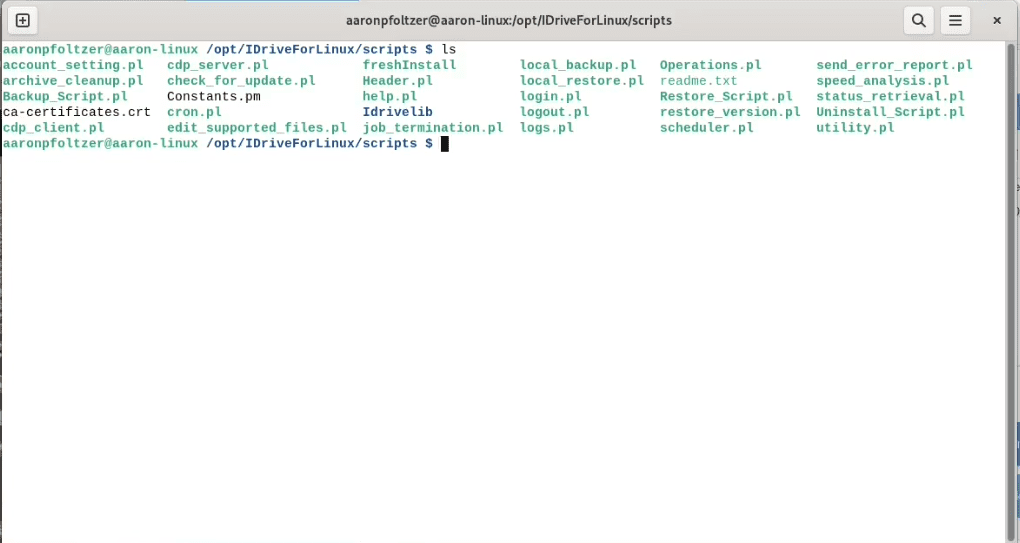This screenshot has width=1020, height=543.
Task: Click the readme.txt file name
Action: tap(699, 81)
